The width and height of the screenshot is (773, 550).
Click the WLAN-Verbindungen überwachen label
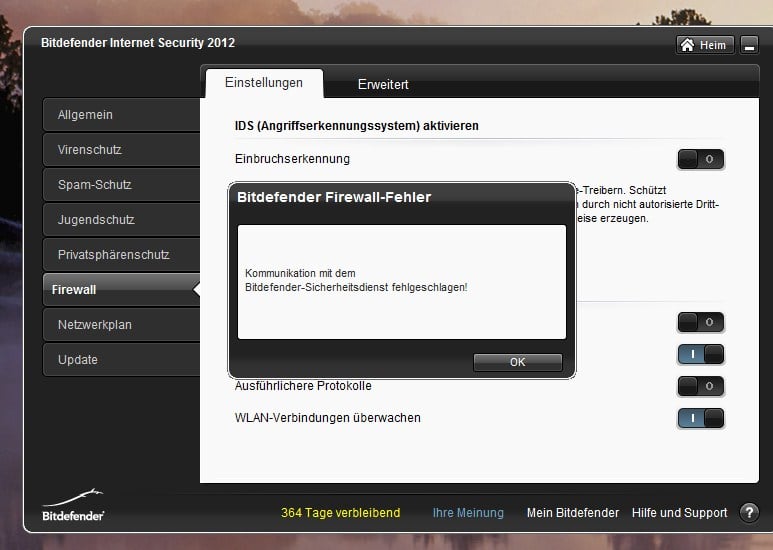pos(328,418)
